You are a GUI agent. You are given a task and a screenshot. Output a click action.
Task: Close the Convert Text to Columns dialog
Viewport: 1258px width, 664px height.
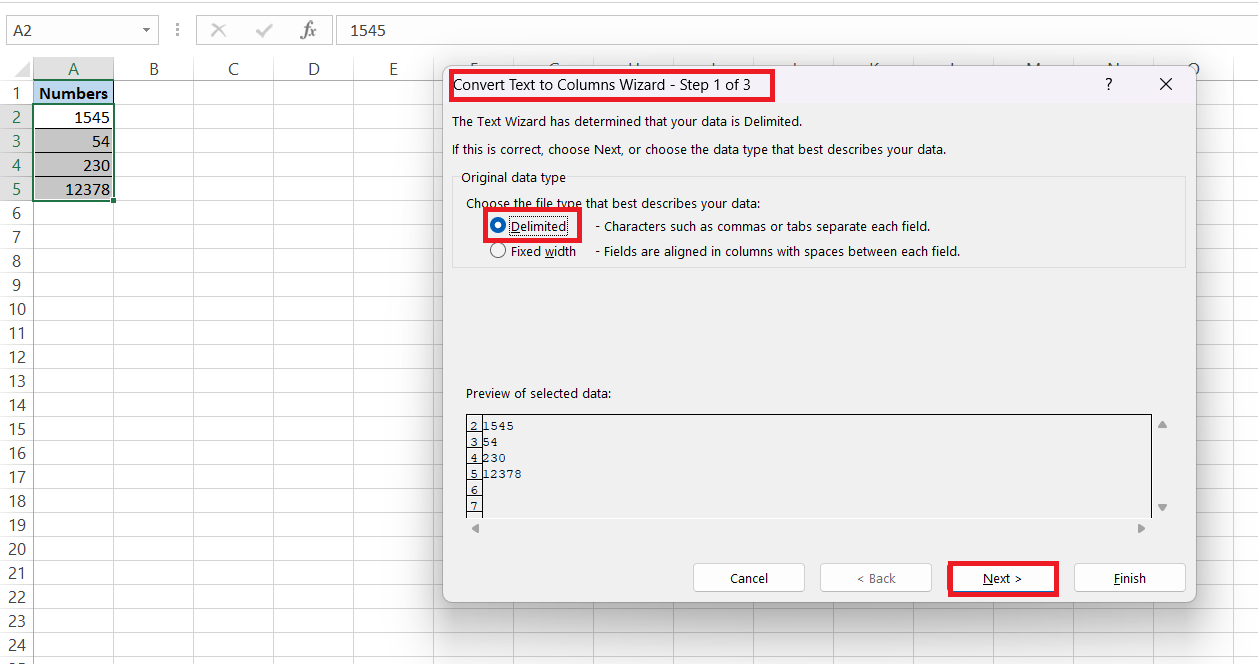point(1165,85)
